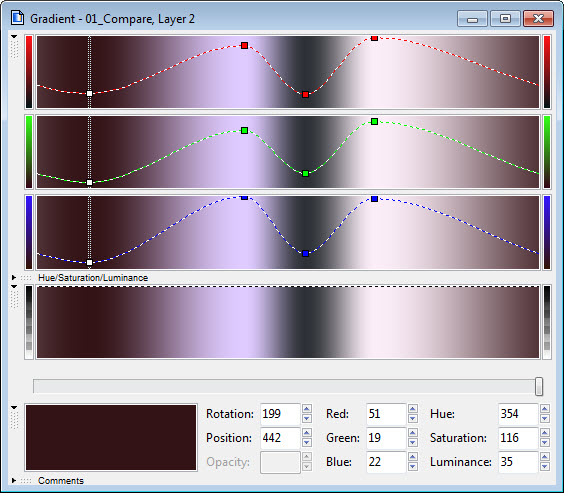The image size is (564, 493).
Task: Click the gradient preview strip
Action: click(288, 322)
